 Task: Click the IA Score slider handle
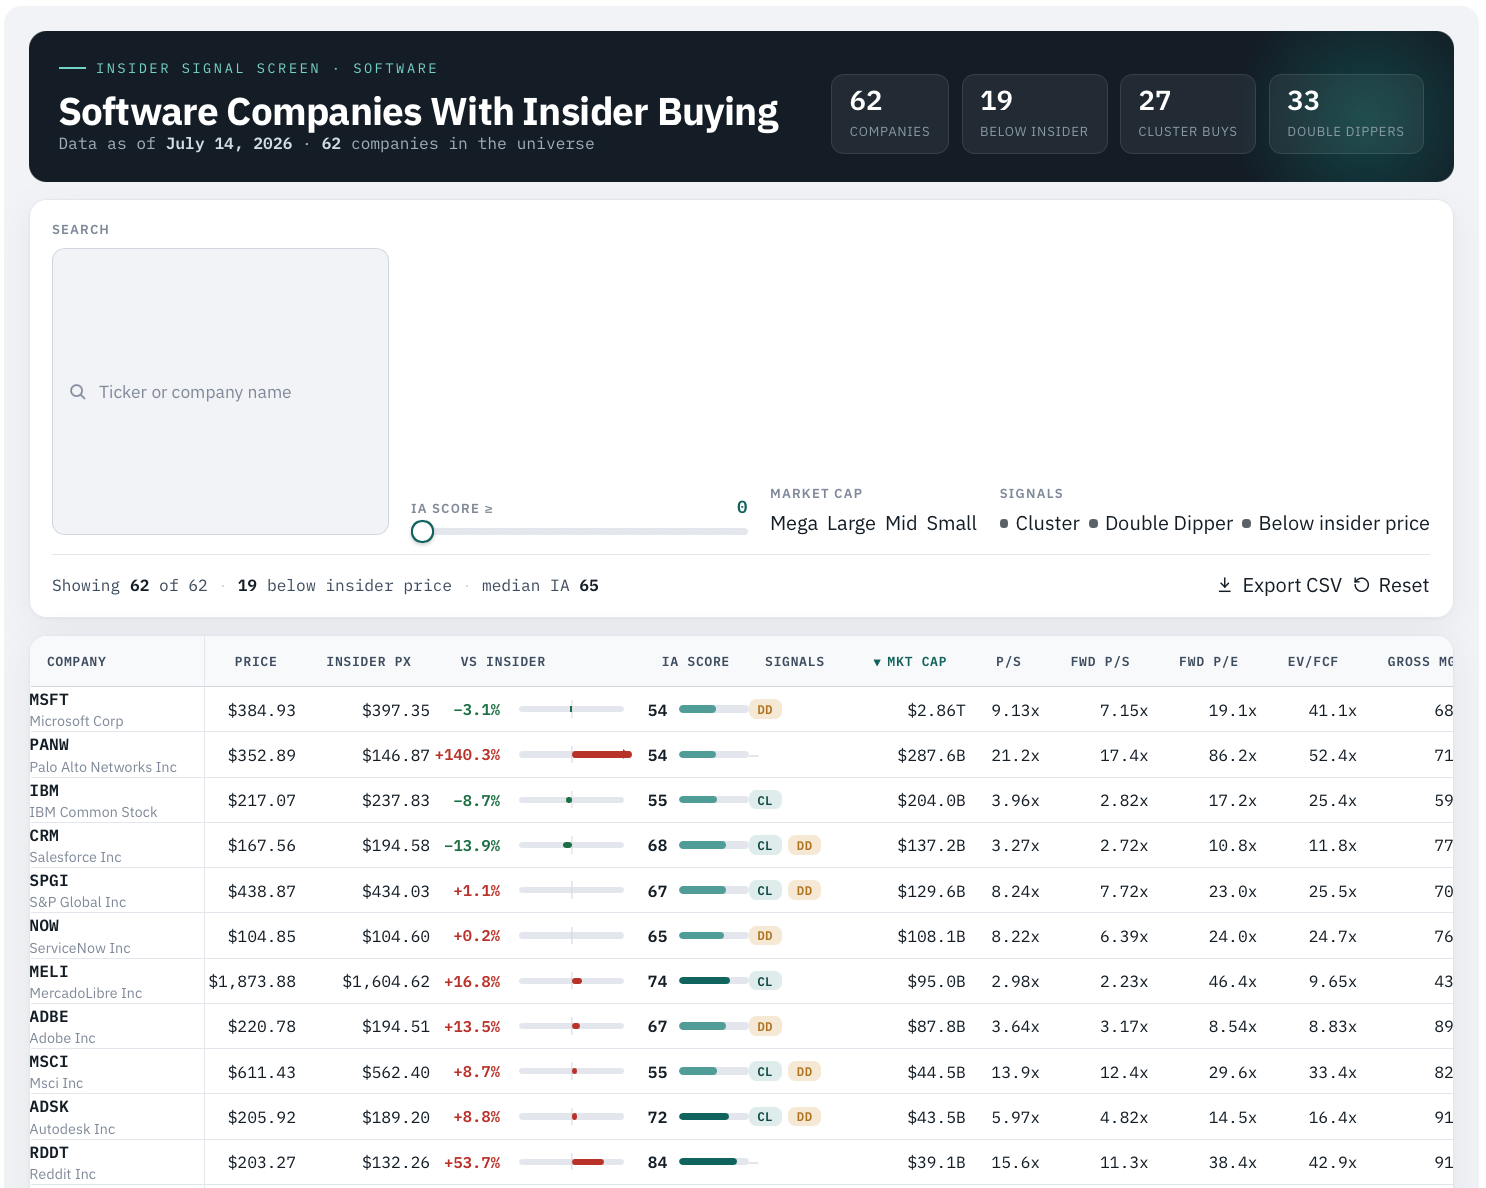422,531
